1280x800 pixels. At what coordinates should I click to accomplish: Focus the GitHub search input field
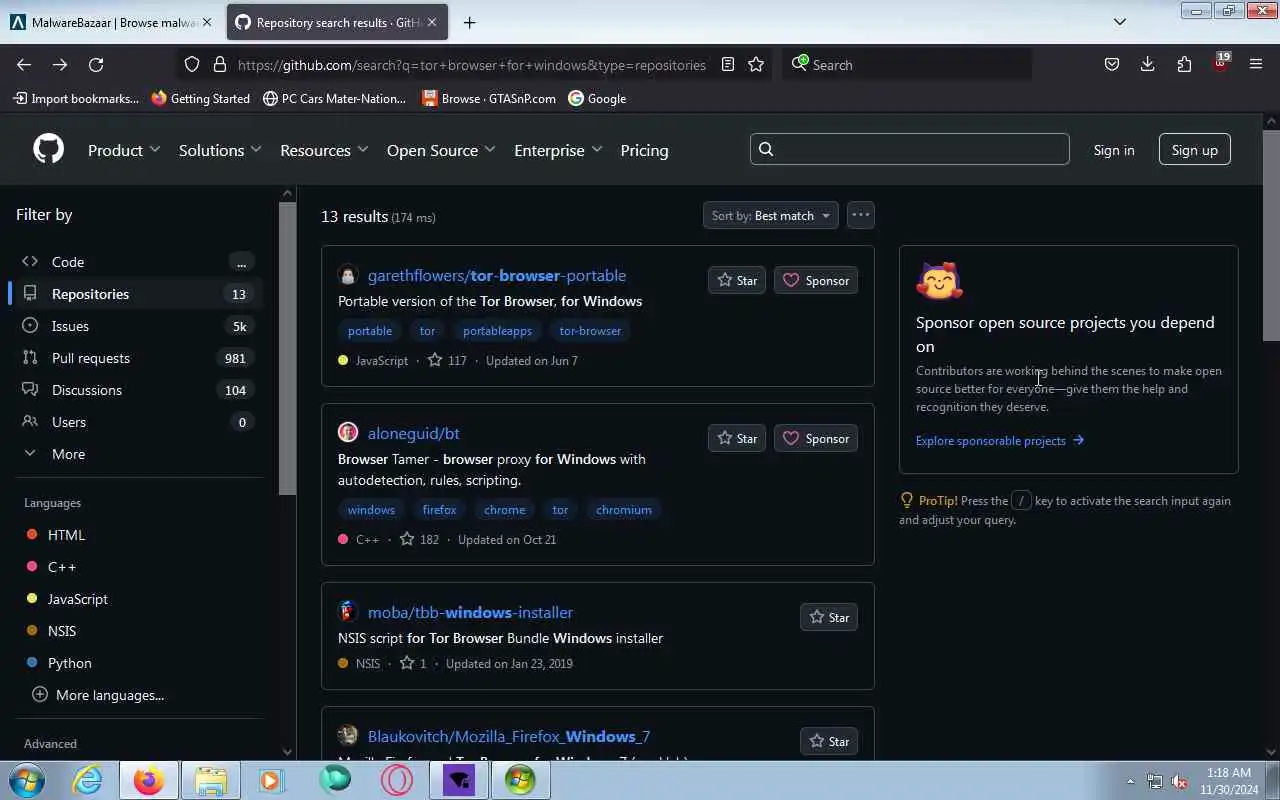tap(910, 149)
